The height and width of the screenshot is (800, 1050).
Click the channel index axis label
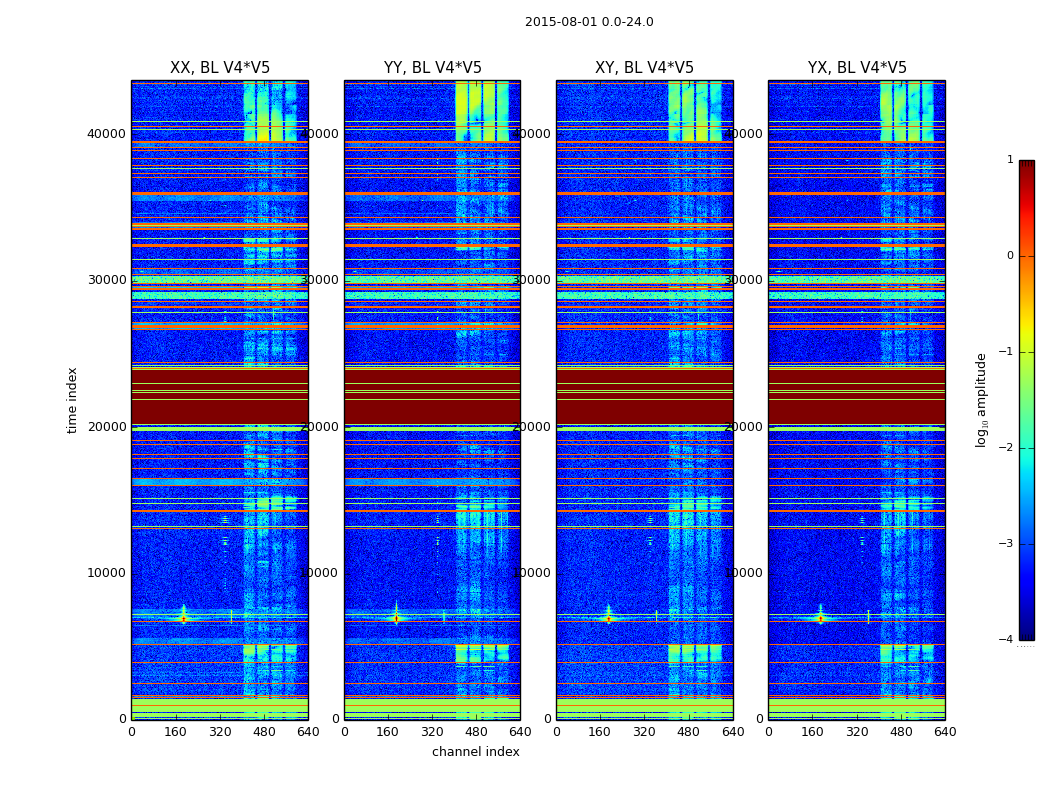click(475, 752)
